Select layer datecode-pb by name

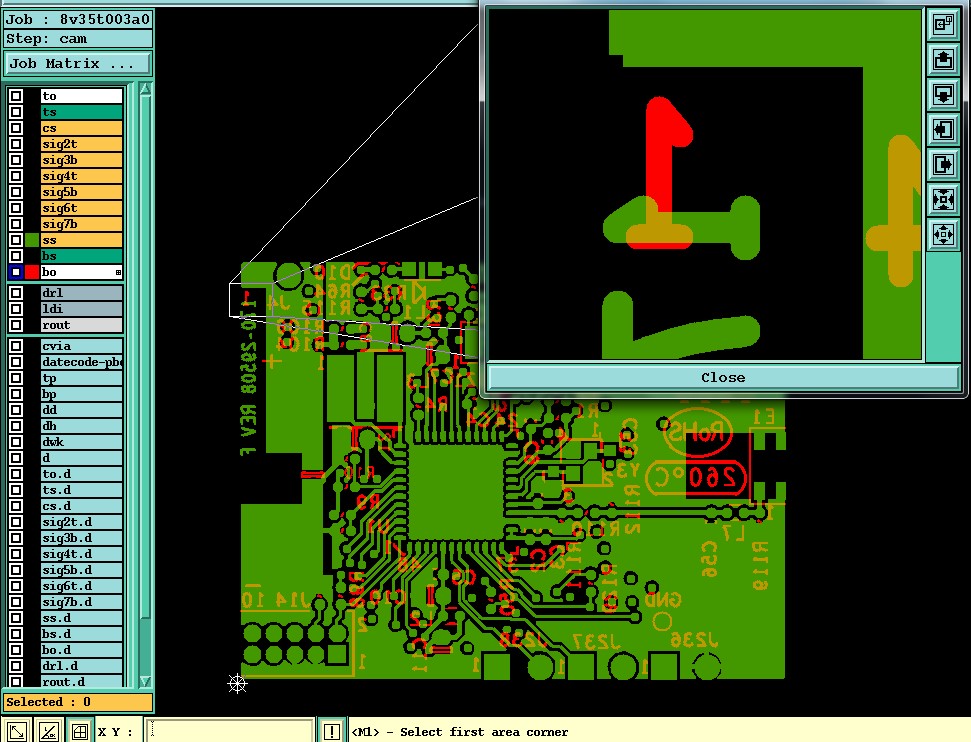point(82,362)
